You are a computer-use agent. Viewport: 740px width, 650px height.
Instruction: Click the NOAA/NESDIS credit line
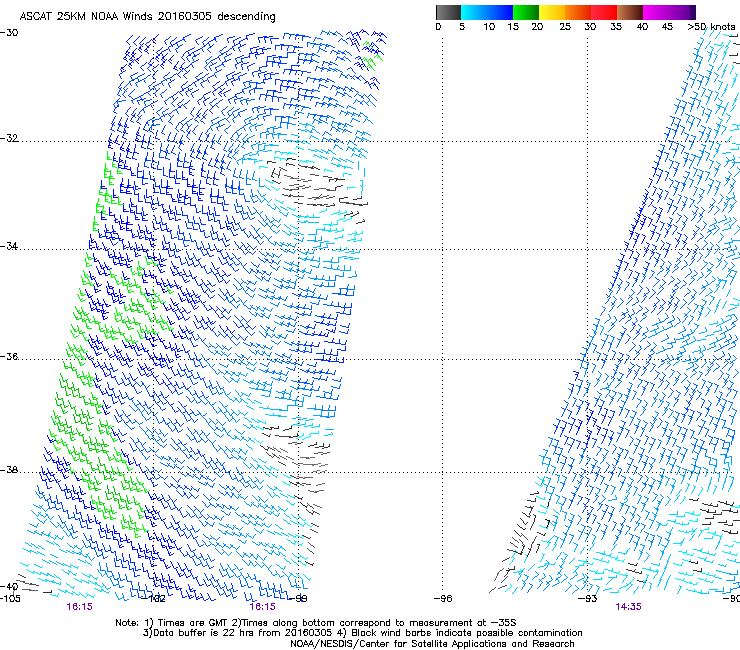pos(432,644)
